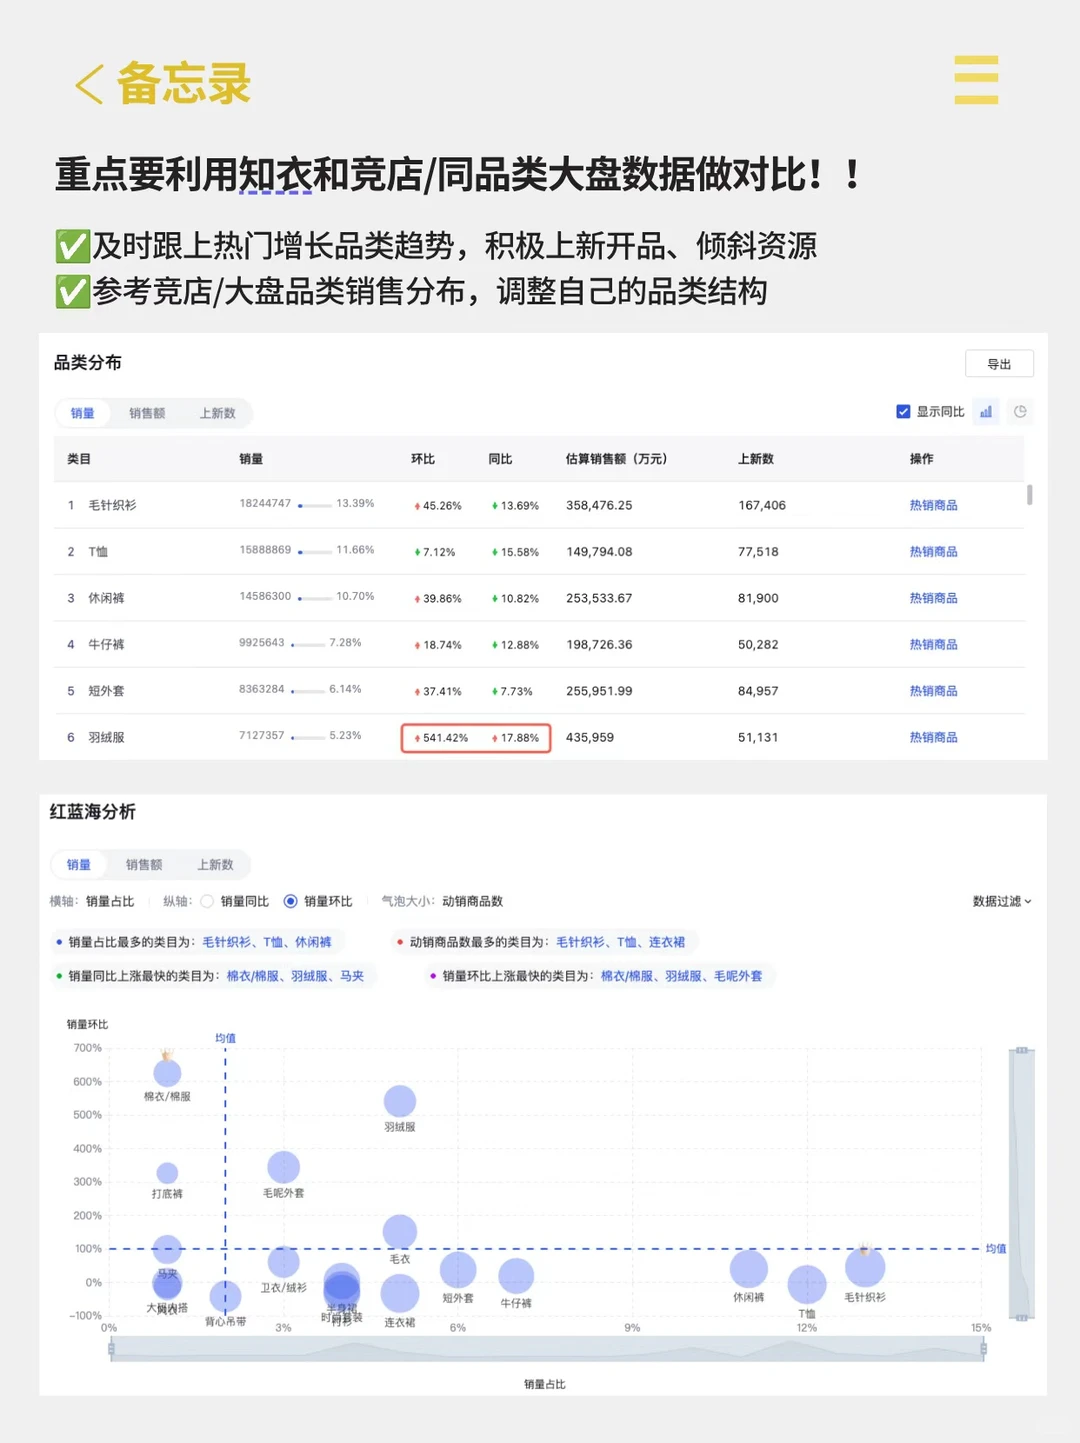Select 上新数 tab in 红蓝海分析
1080x1443 pixels.
[x=215, y=865]
